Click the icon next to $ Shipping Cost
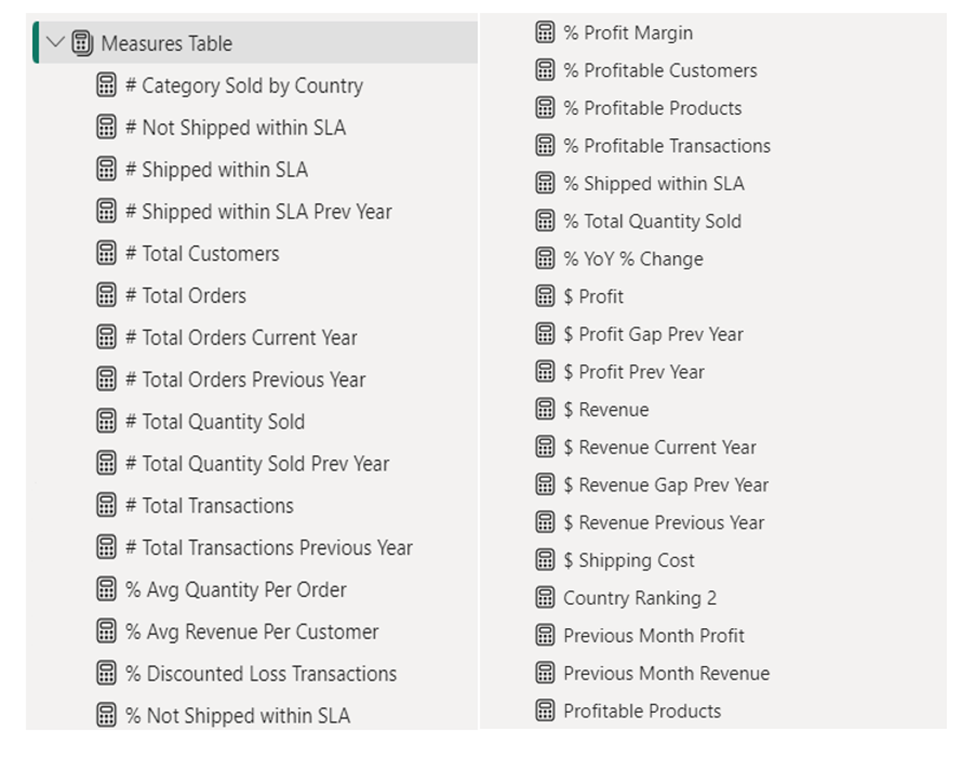This screenshot has width=975, height=757. coord(545,560)
